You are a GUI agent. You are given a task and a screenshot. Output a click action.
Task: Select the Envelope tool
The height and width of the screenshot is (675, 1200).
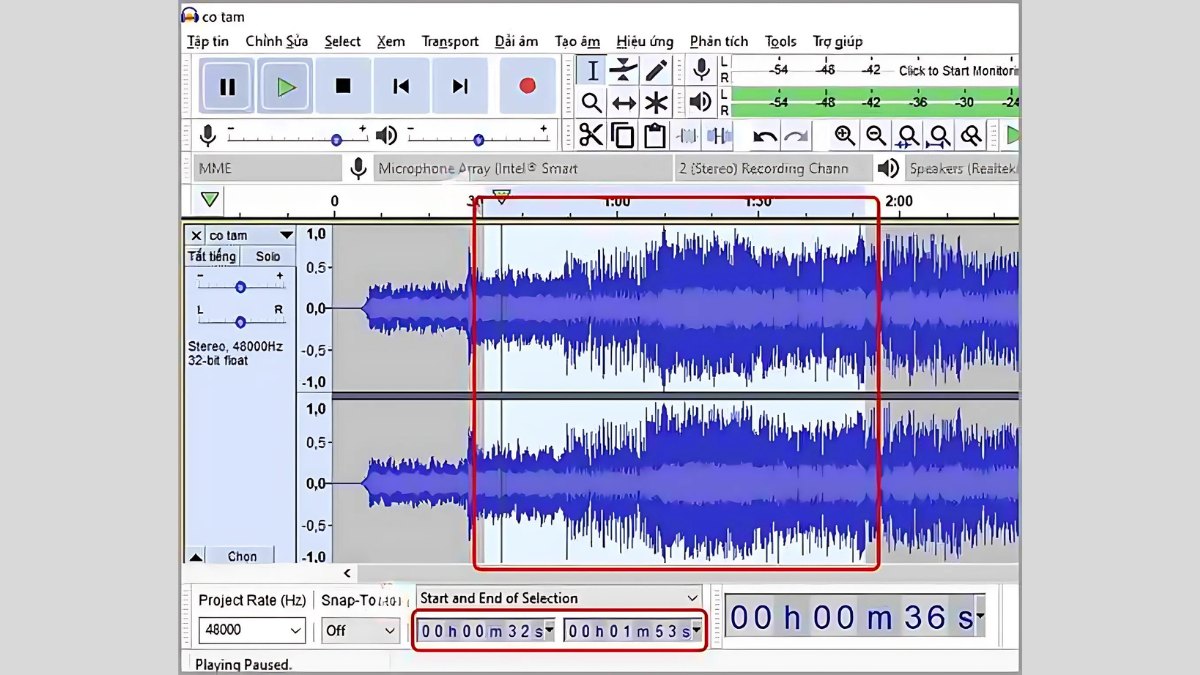click(624, 70)
